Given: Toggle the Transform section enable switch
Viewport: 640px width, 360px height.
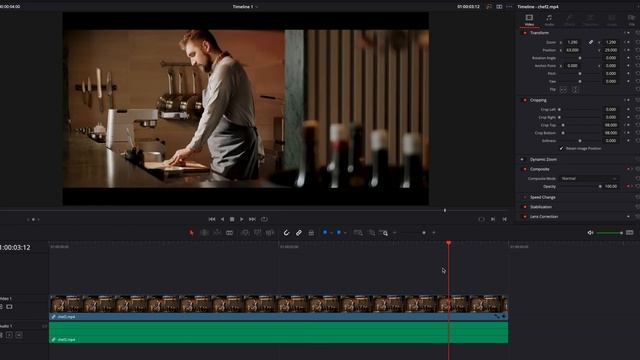Looking at the screenshot, I should (525, 33).
